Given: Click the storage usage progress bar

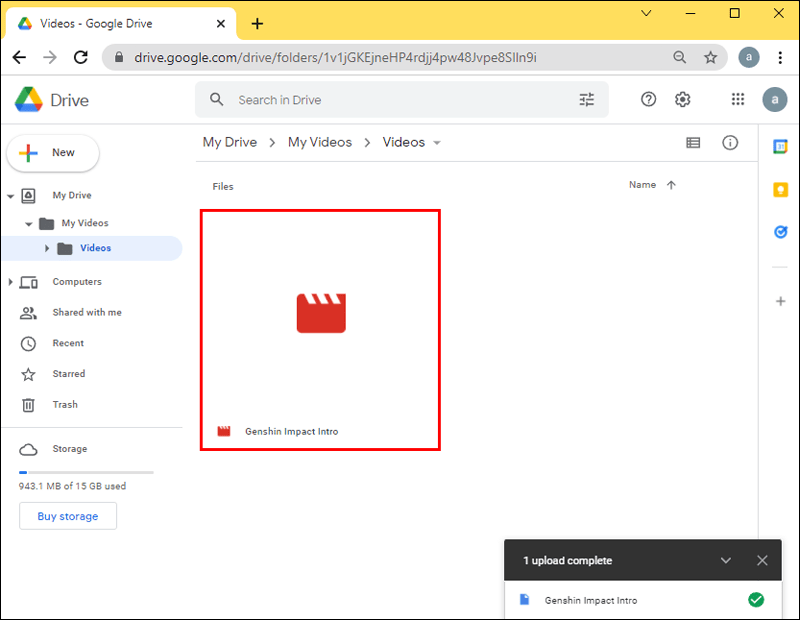Looking at the screenshot, I should 86,473.
